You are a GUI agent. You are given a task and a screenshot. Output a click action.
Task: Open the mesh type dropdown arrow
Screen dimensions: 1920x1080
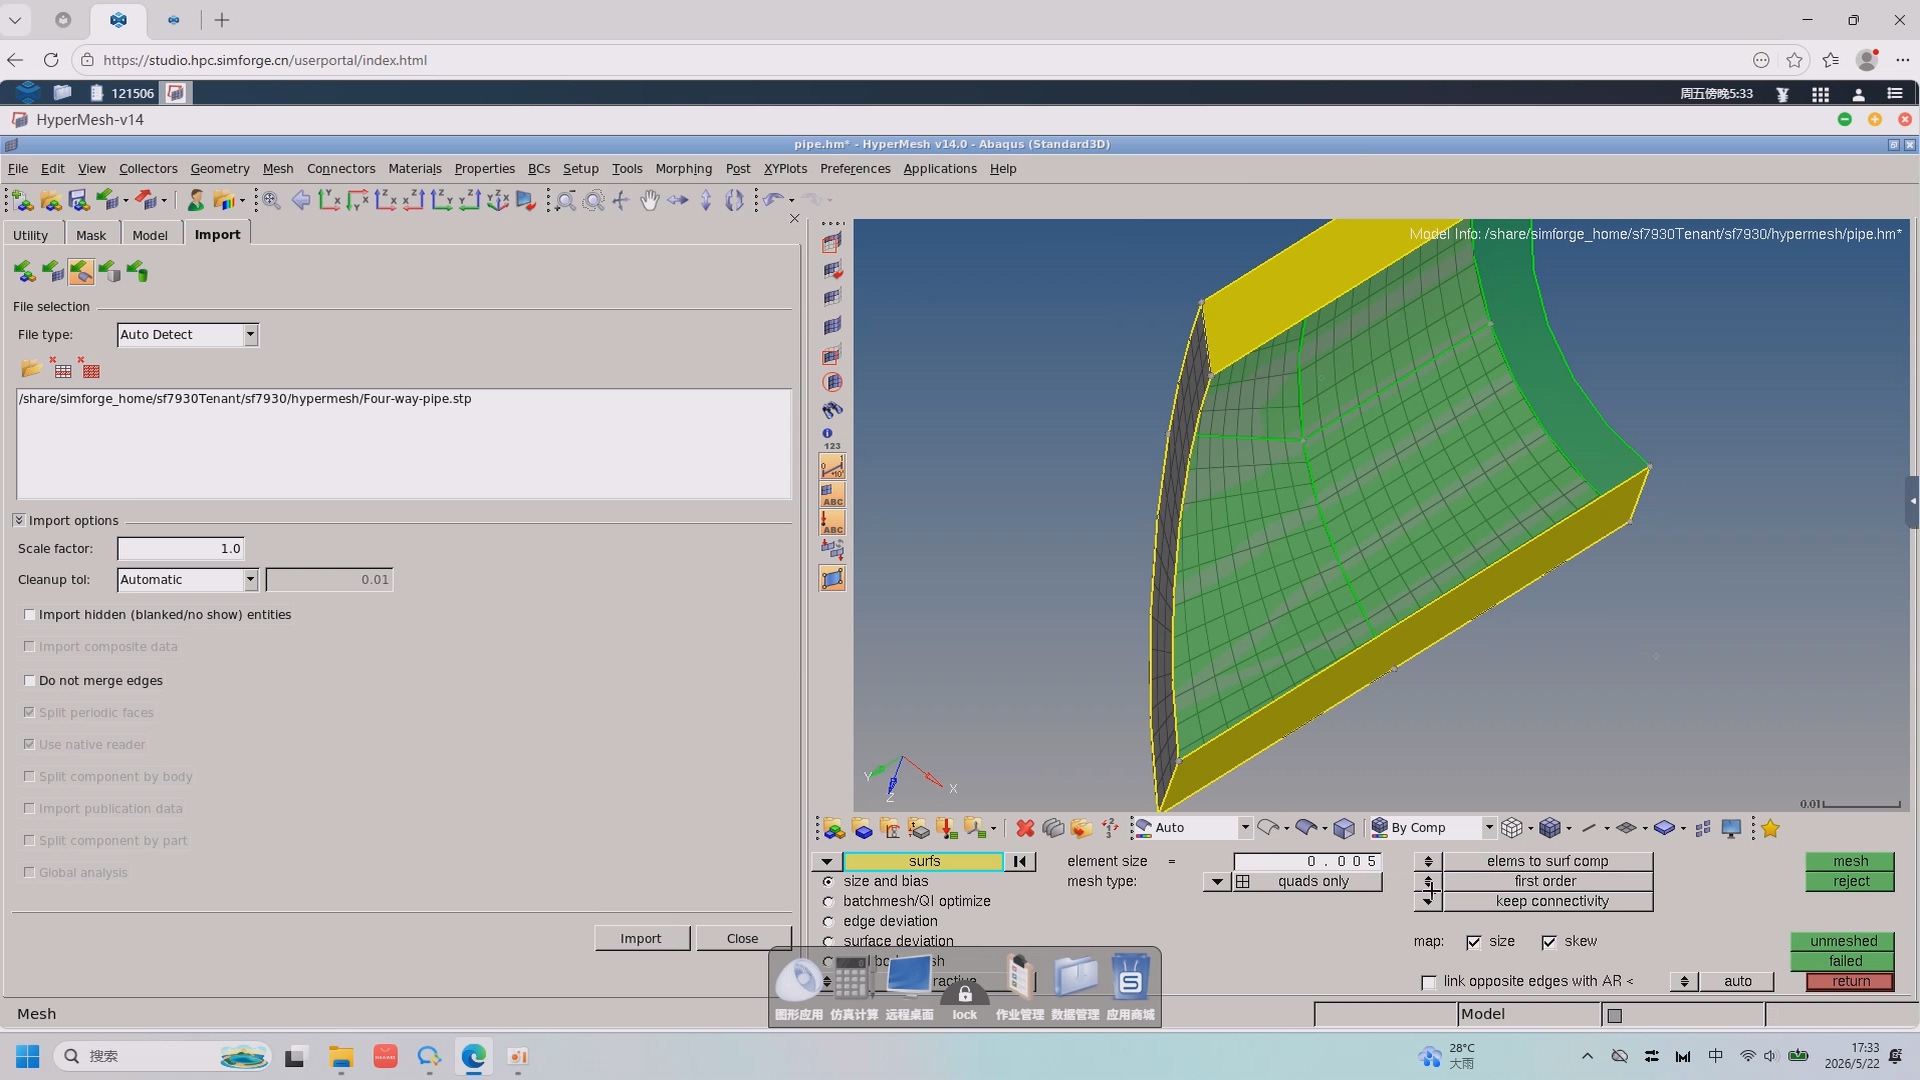tap(1216, 881)
